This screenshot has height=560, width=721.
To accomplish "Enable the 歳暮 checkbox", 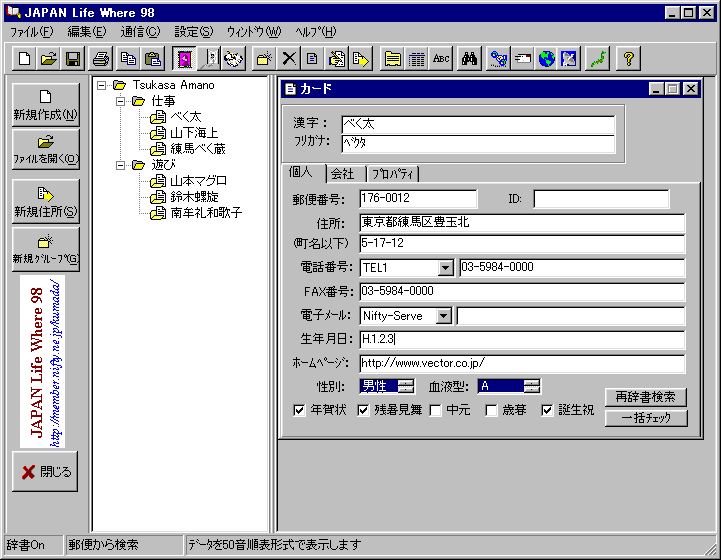I will [491, 410].
